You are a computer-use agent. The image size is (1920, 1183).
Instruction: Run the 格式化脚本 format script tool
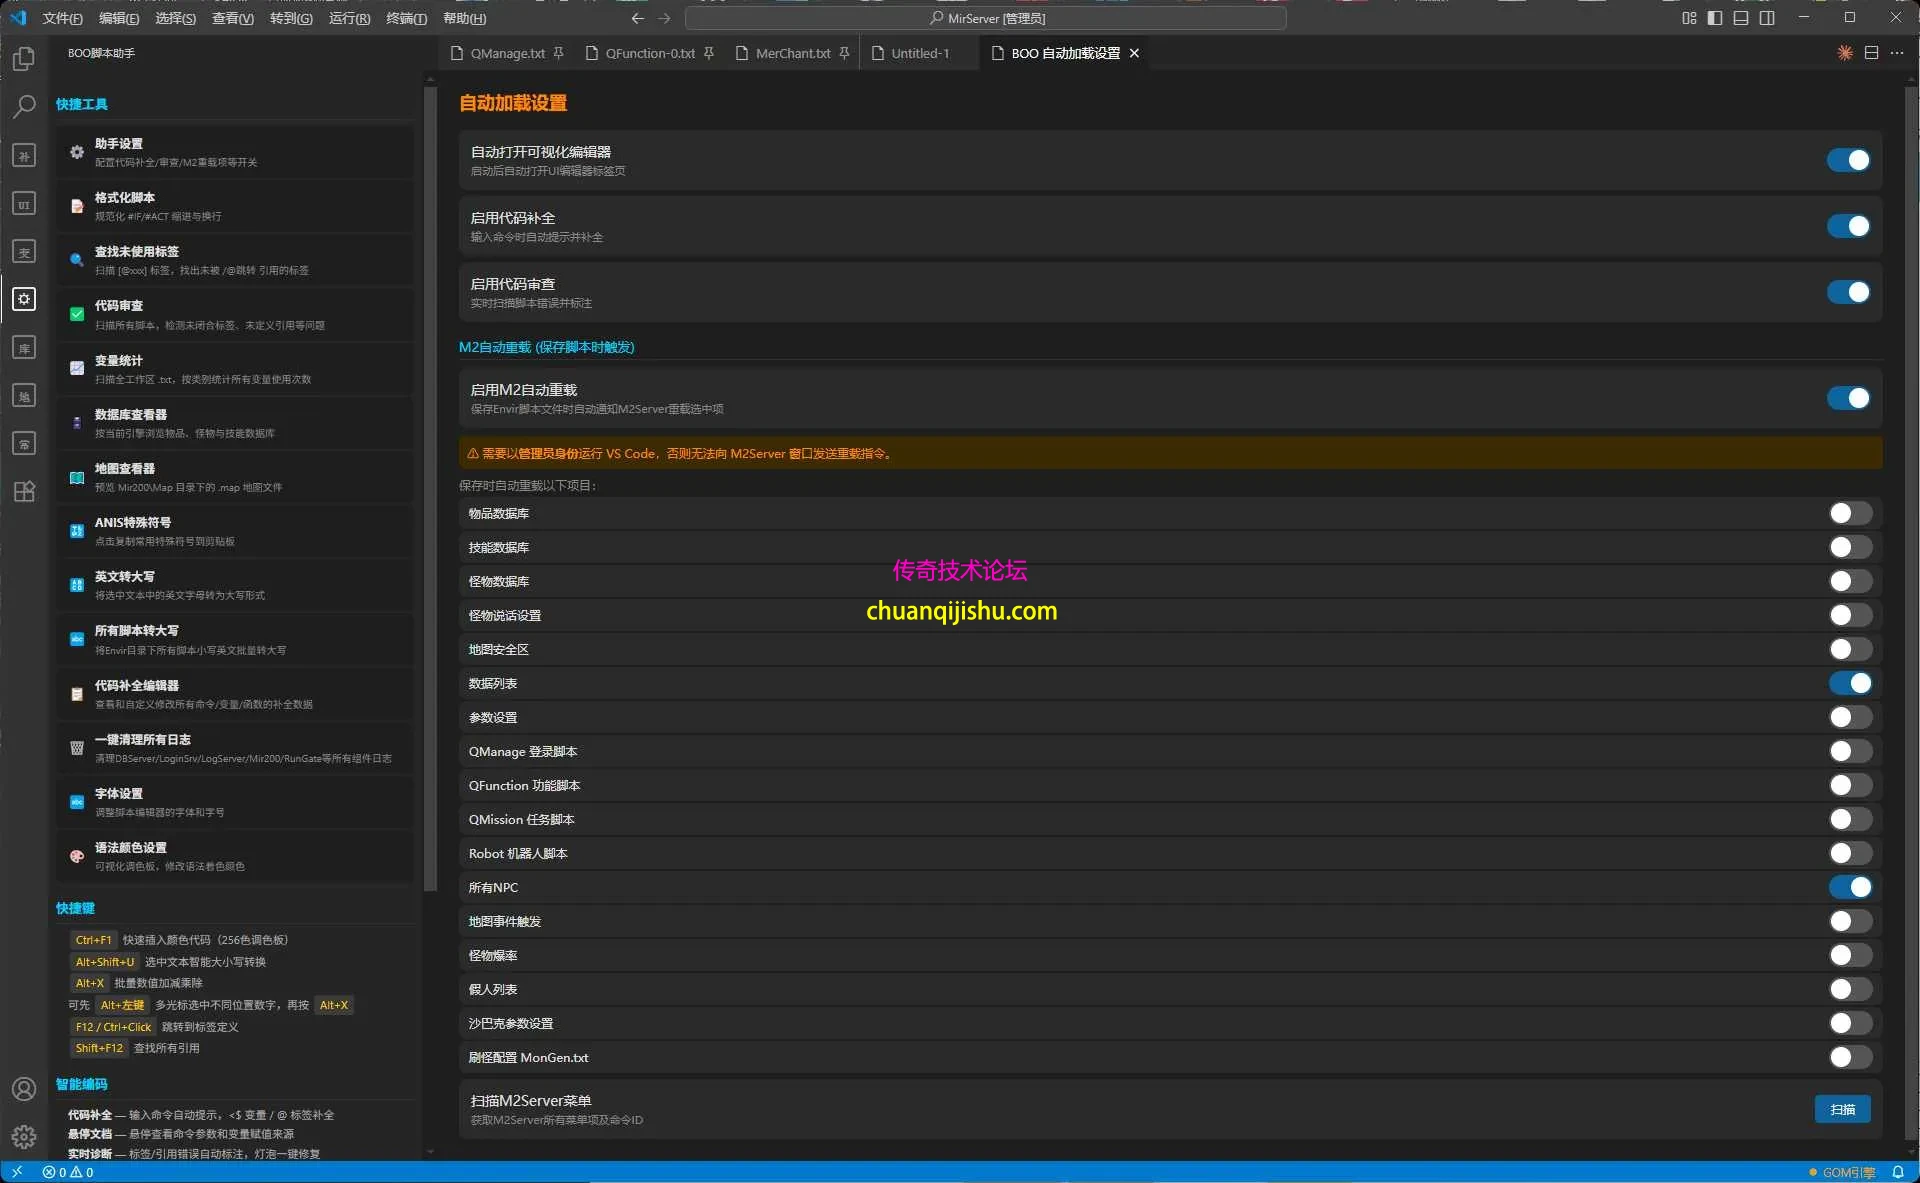pyautogui.click(x=234, y=206)
